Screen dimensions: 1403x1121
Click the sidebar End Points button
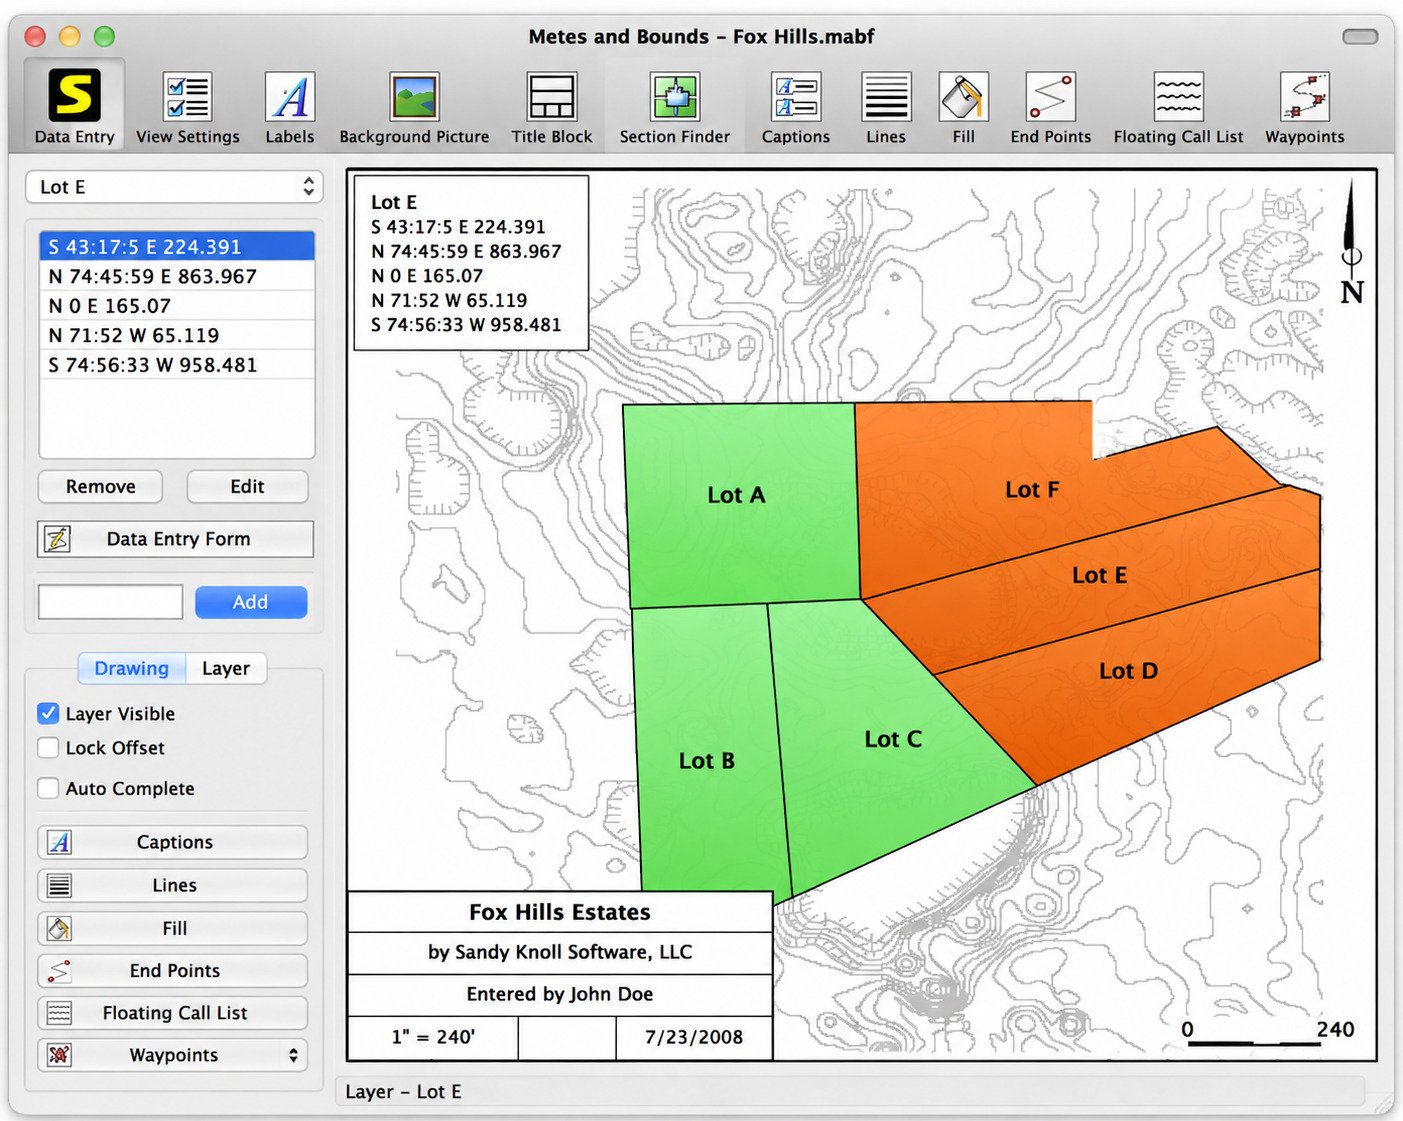click(x=172, y=970)
